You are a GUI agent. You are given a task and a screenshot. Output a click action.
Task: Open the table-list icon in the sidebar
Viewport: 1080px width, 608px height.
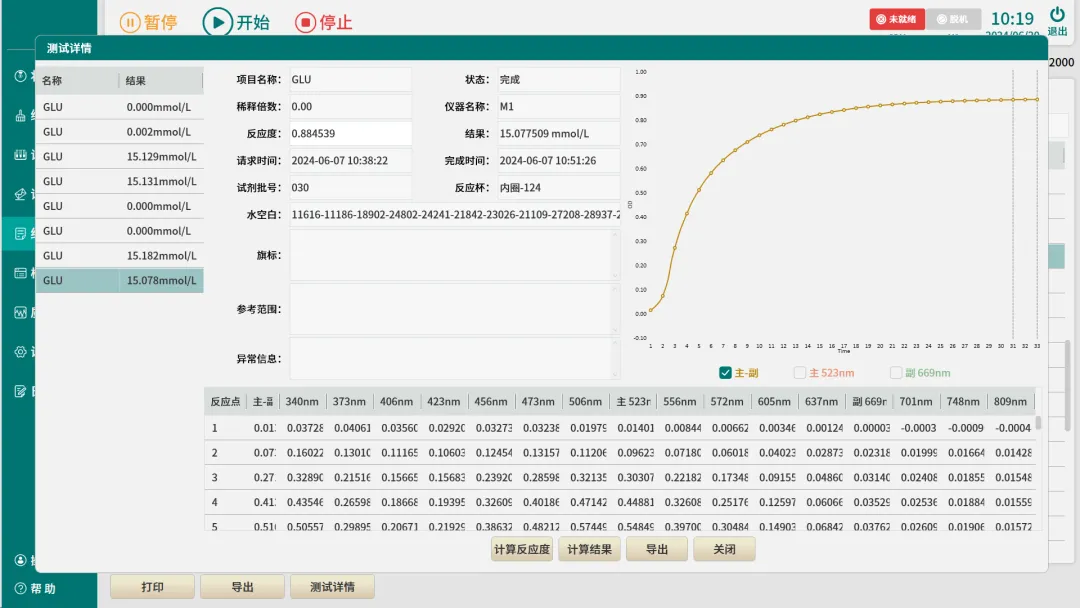21,273
